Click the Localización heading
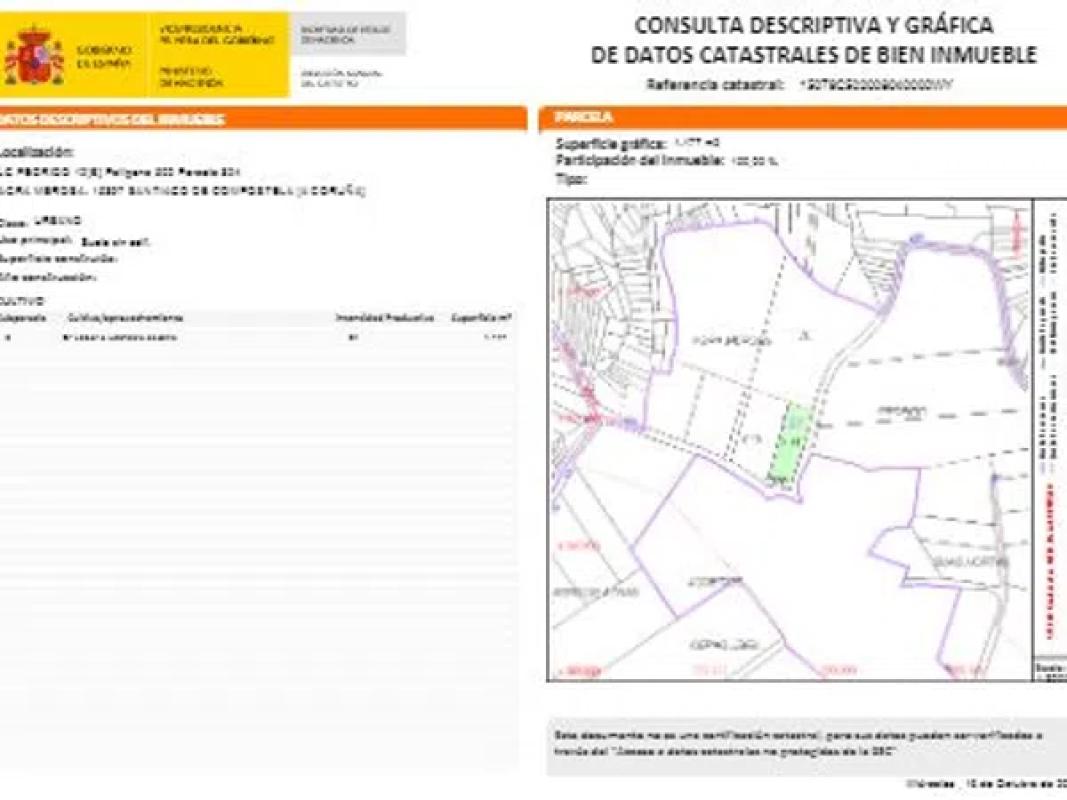 coord(37,152)
